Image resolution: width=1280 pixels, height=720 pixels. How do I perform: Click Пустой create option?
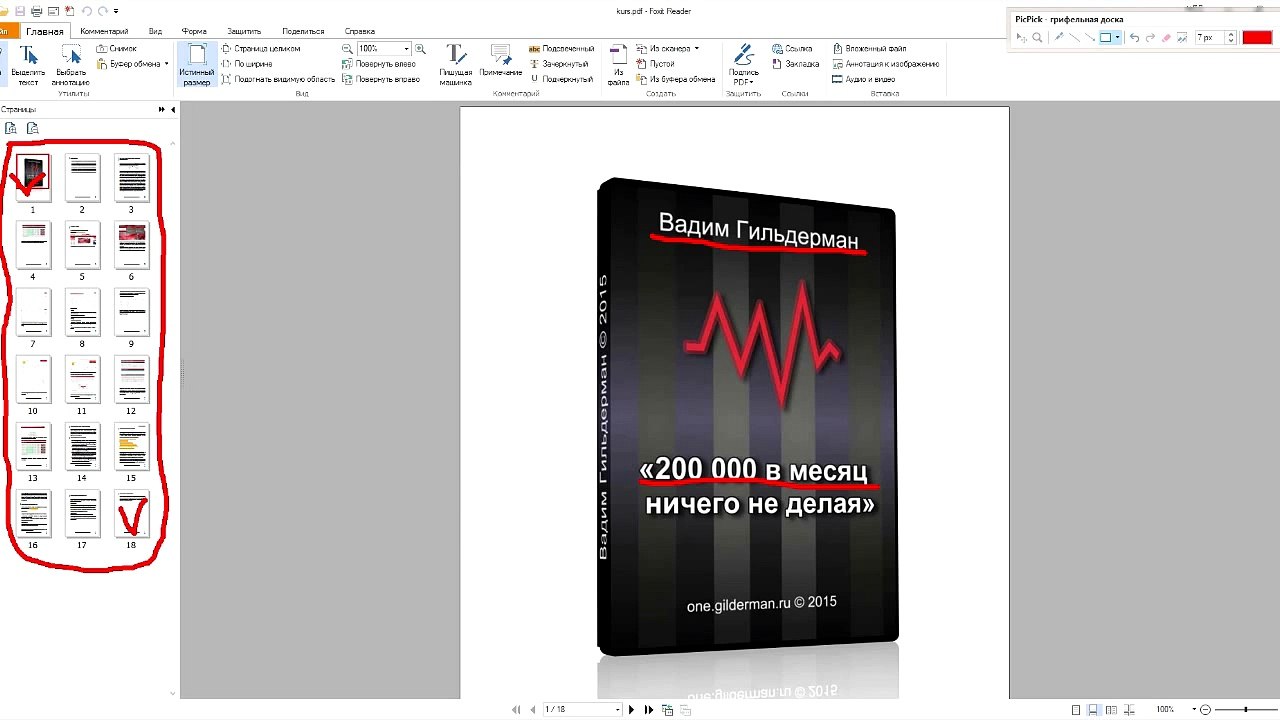click(x=656, y=64)
